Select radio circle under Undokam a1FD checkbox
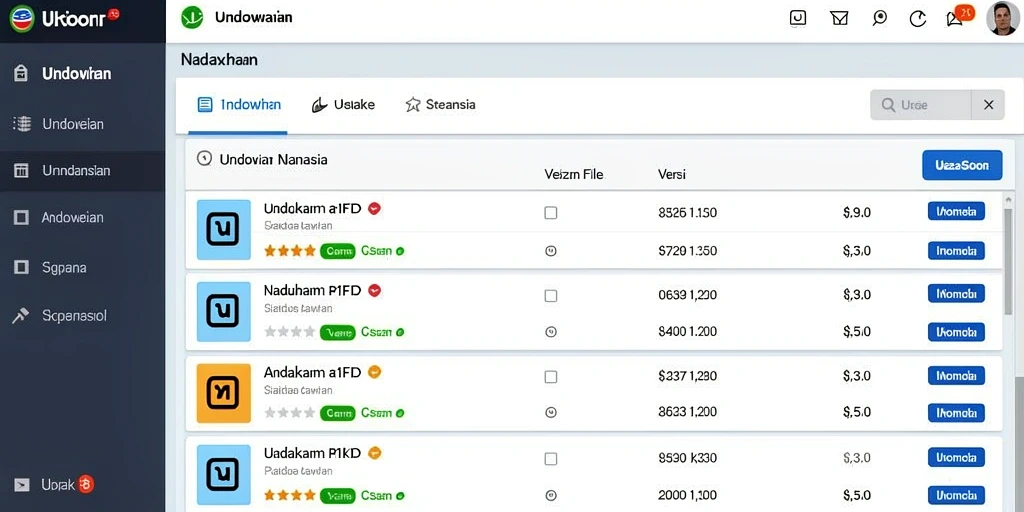This screenshot has height=512, width=1024. (x=551, y=251)
